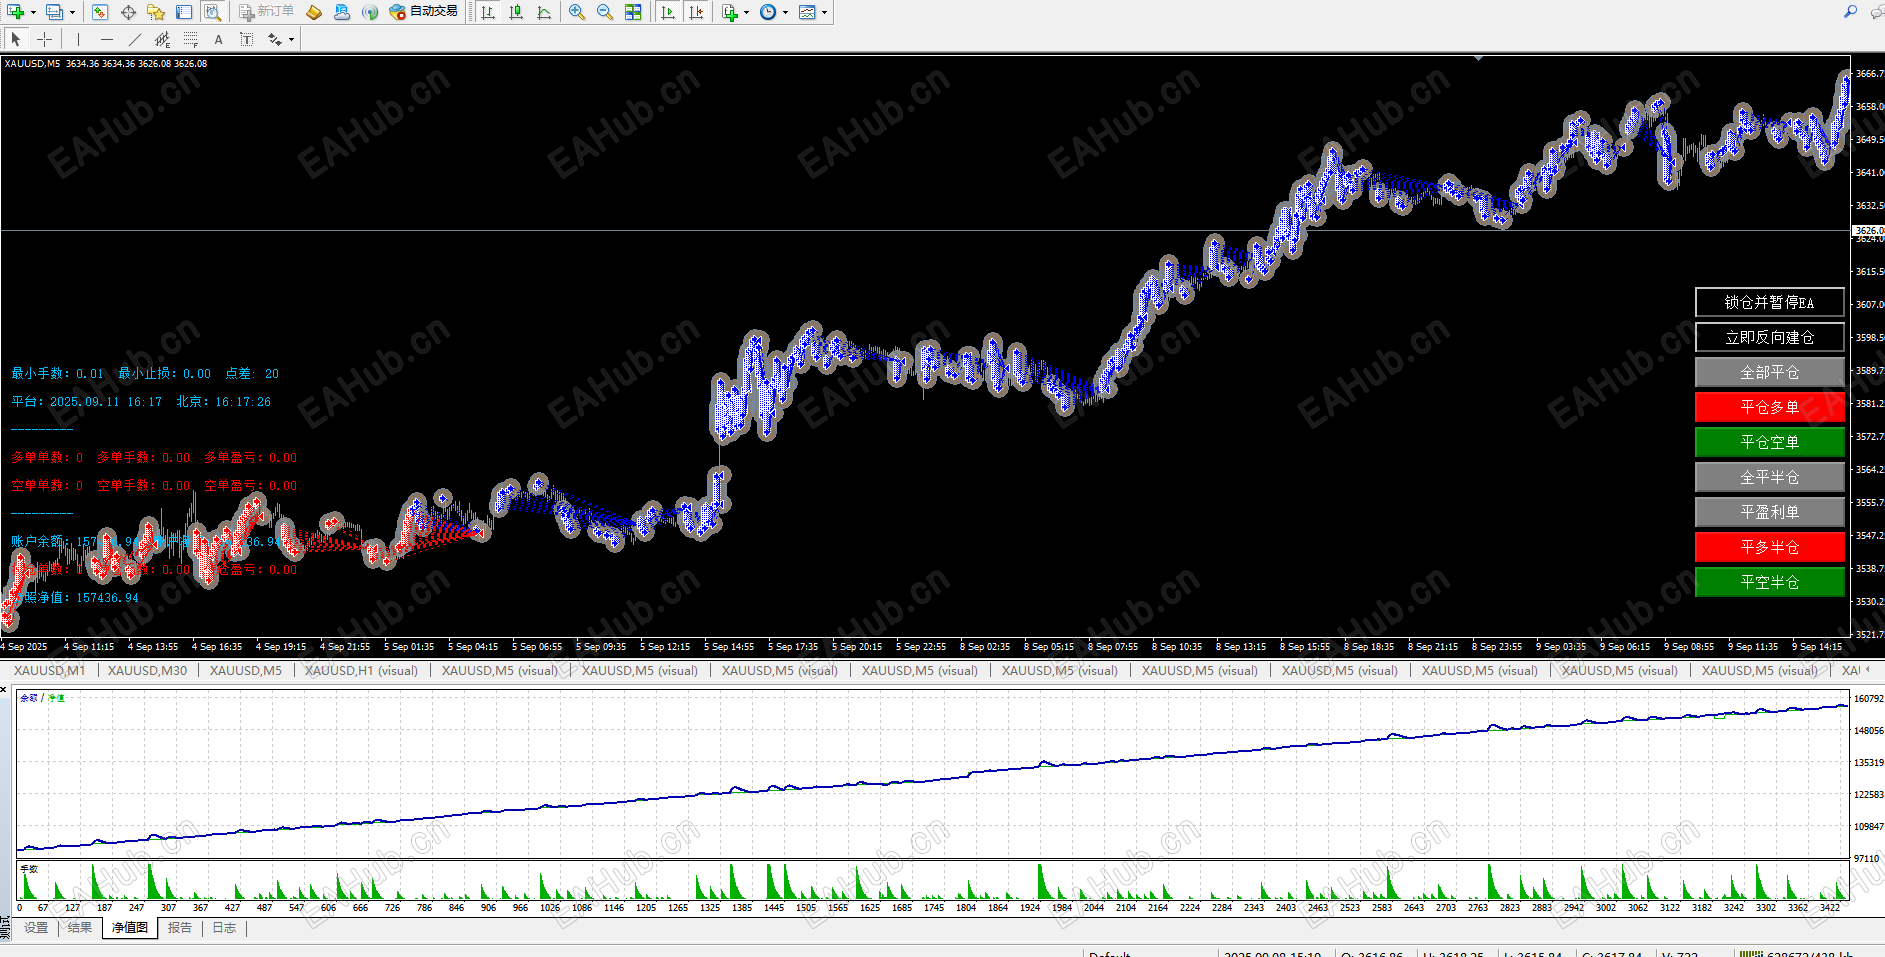Toggle the Auto Scroll chart button
The image size is (1885, 957).
click(x=668, y=12)
